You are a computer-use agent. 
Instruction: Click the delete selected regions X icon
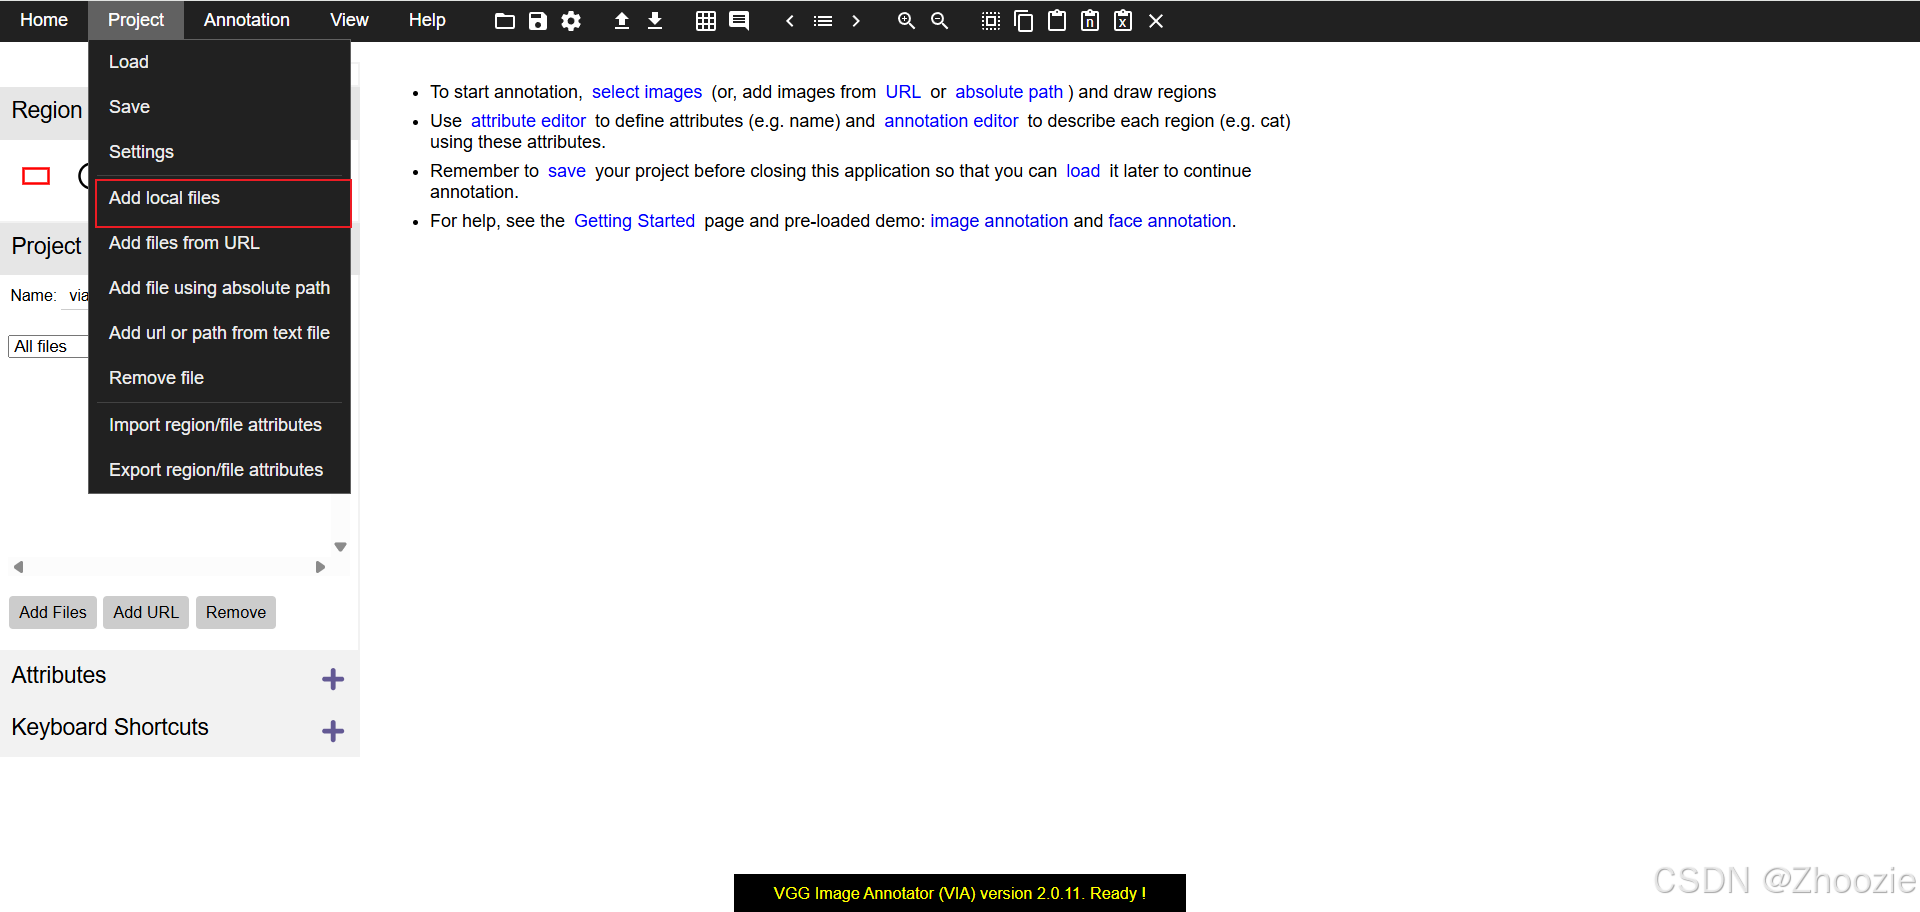pyautogui.click(x=1156, y=21)
